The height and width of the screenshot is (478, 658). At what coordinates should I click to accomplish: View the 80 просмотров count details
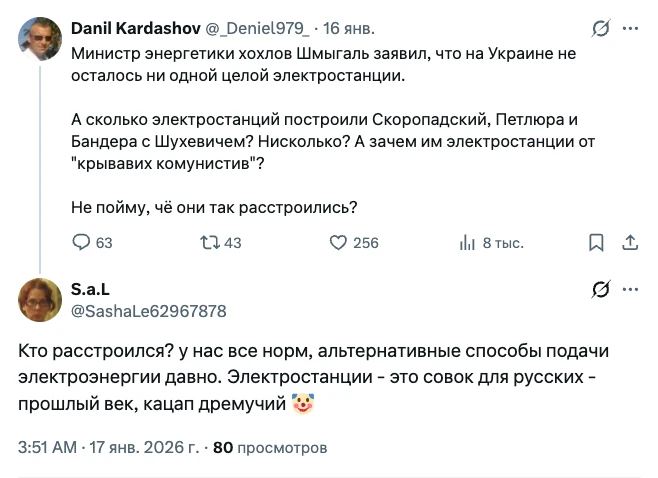(x=270, y=447)
